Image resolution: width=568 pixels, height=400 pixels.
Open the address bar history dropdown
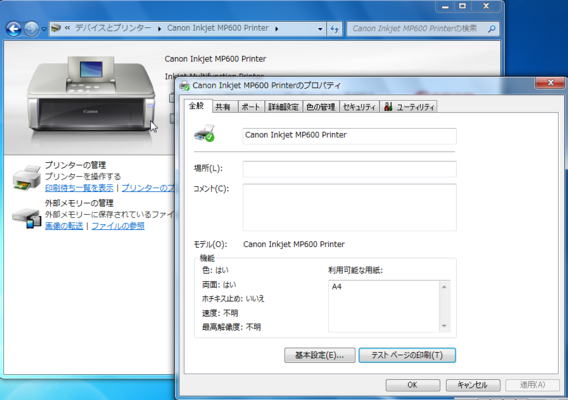pyautogui.click(x=320, y=29)
